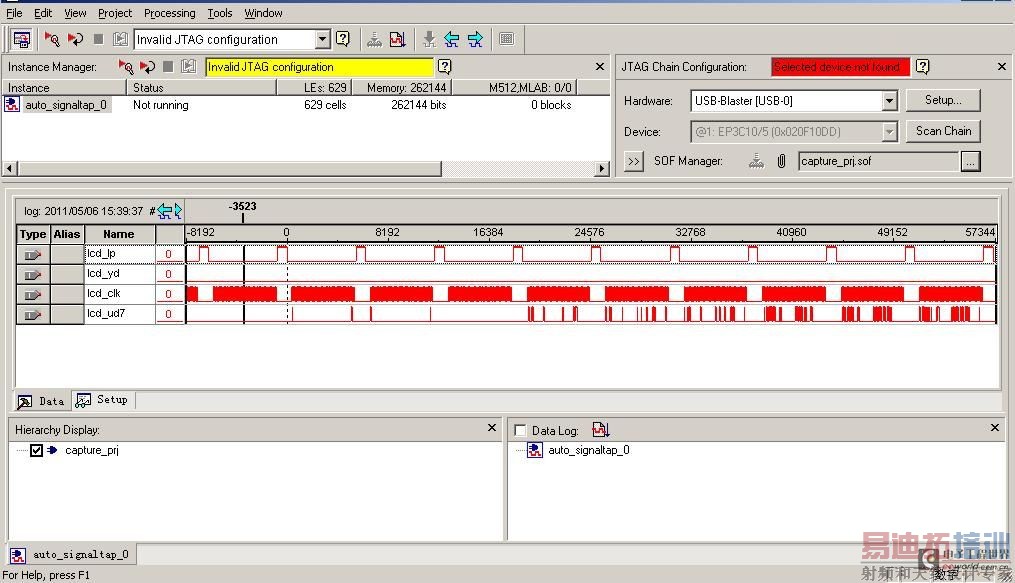Click SOF Manager program device icon
Screen dimensions: 1015x583
pyautogui.click(x=756, y=162)
